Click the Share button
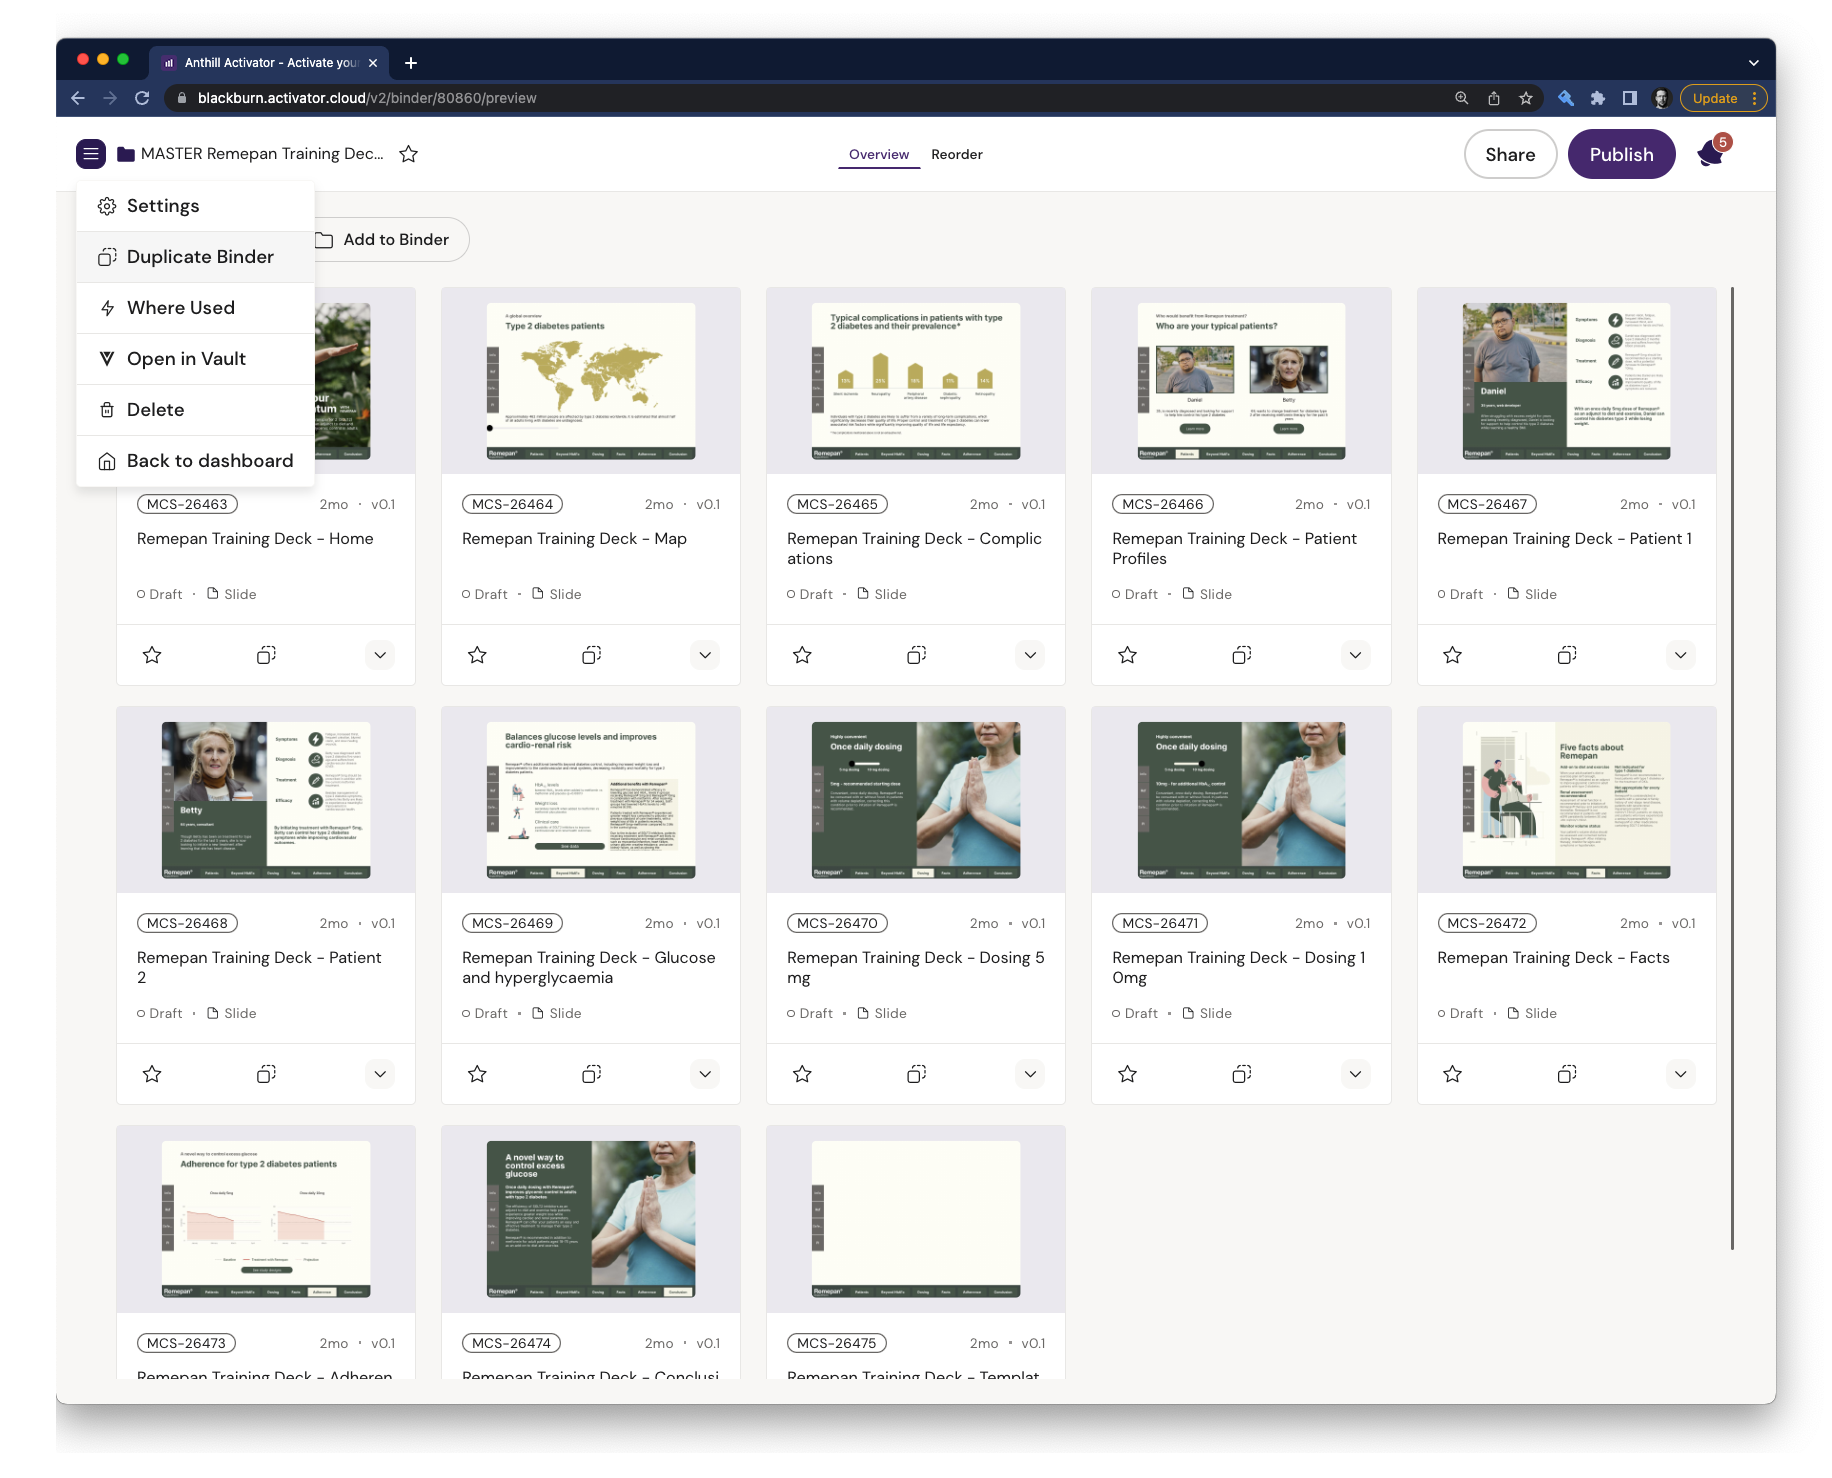 tap(1509, 154)
